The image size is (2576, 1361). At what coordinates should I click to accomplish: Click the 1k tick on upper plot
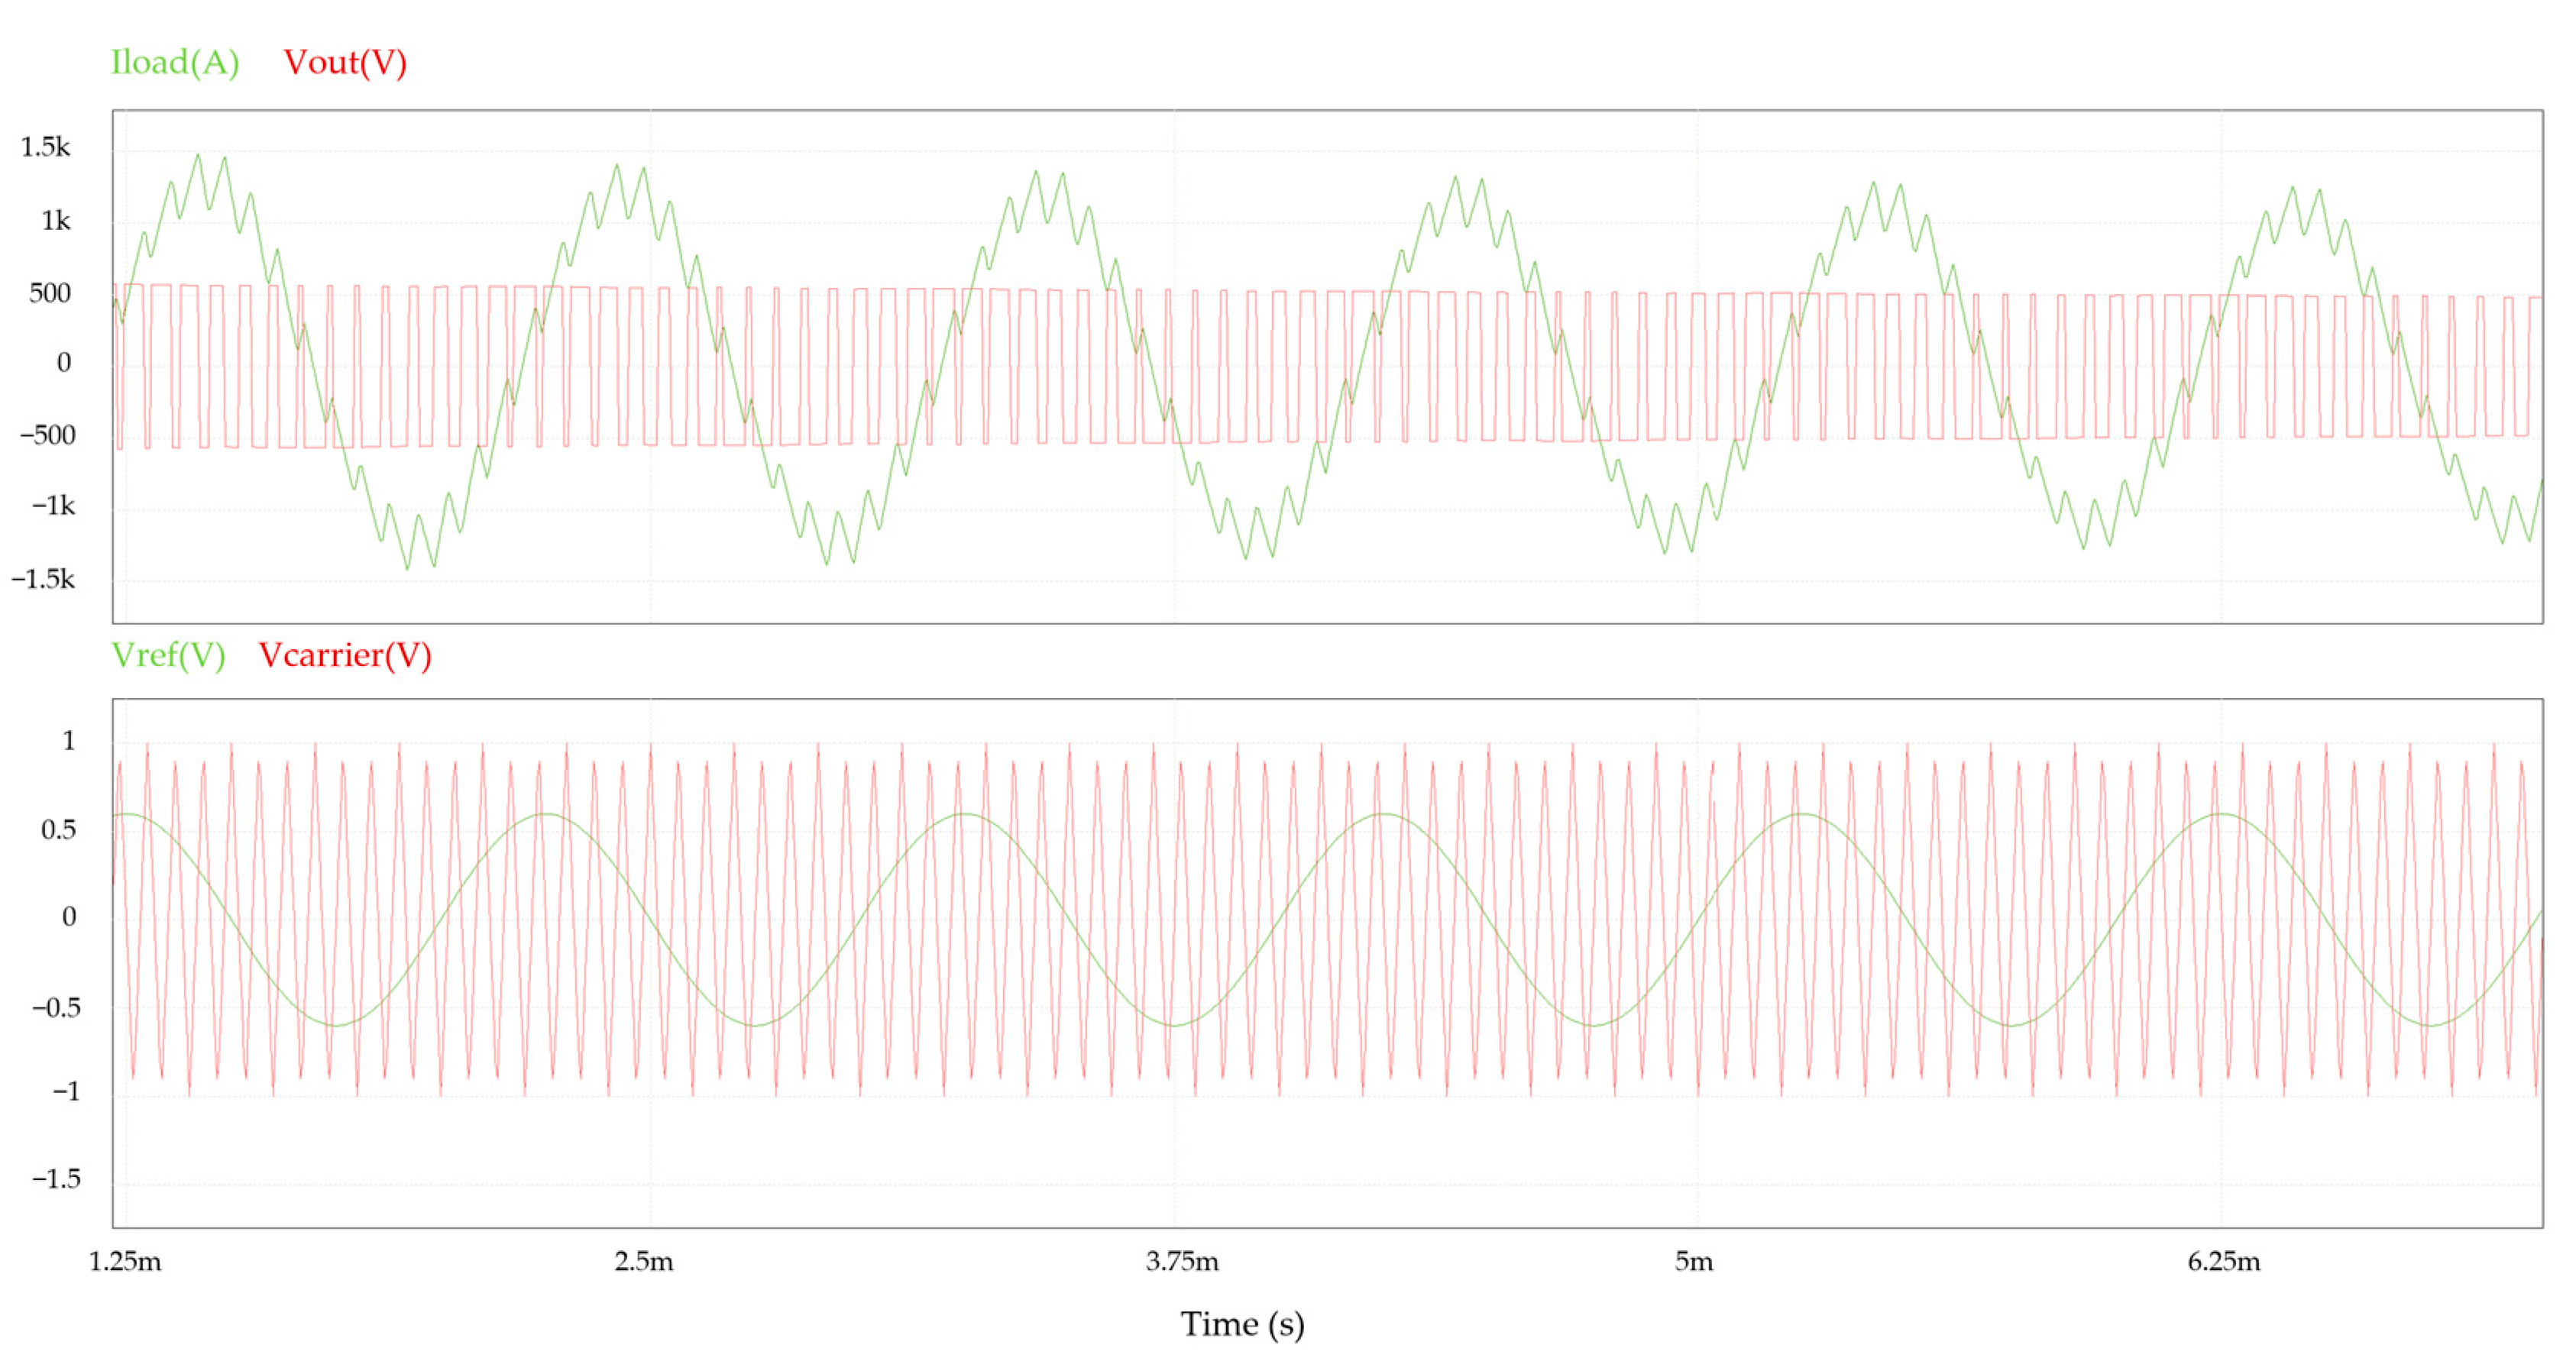click(x=56, y=221)
